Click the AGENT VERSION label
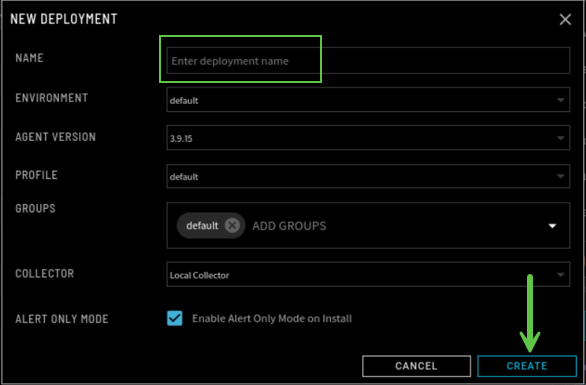This screenshot has height=385, width=586. click(56, 137)
